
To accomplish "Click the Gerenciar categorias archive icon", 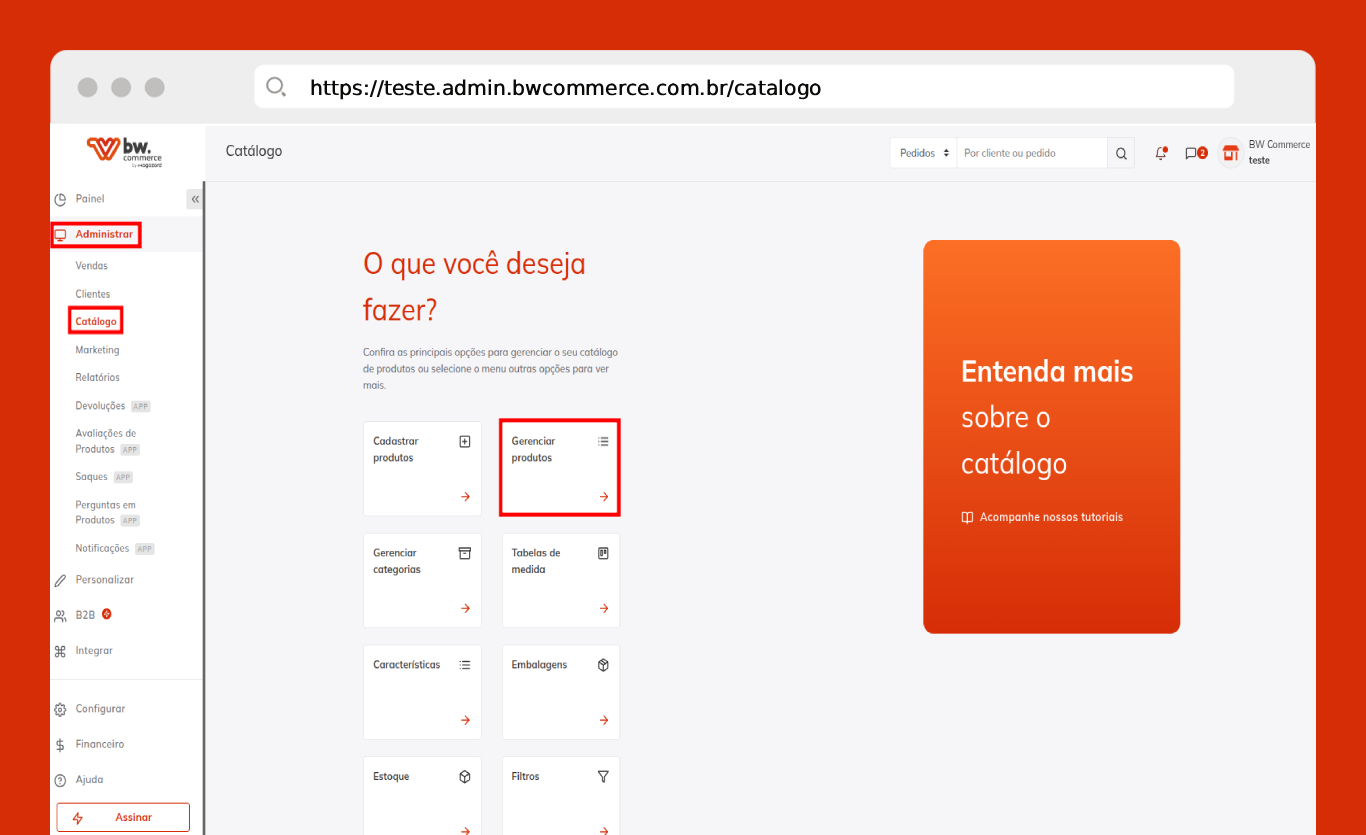I will (464, 553).
